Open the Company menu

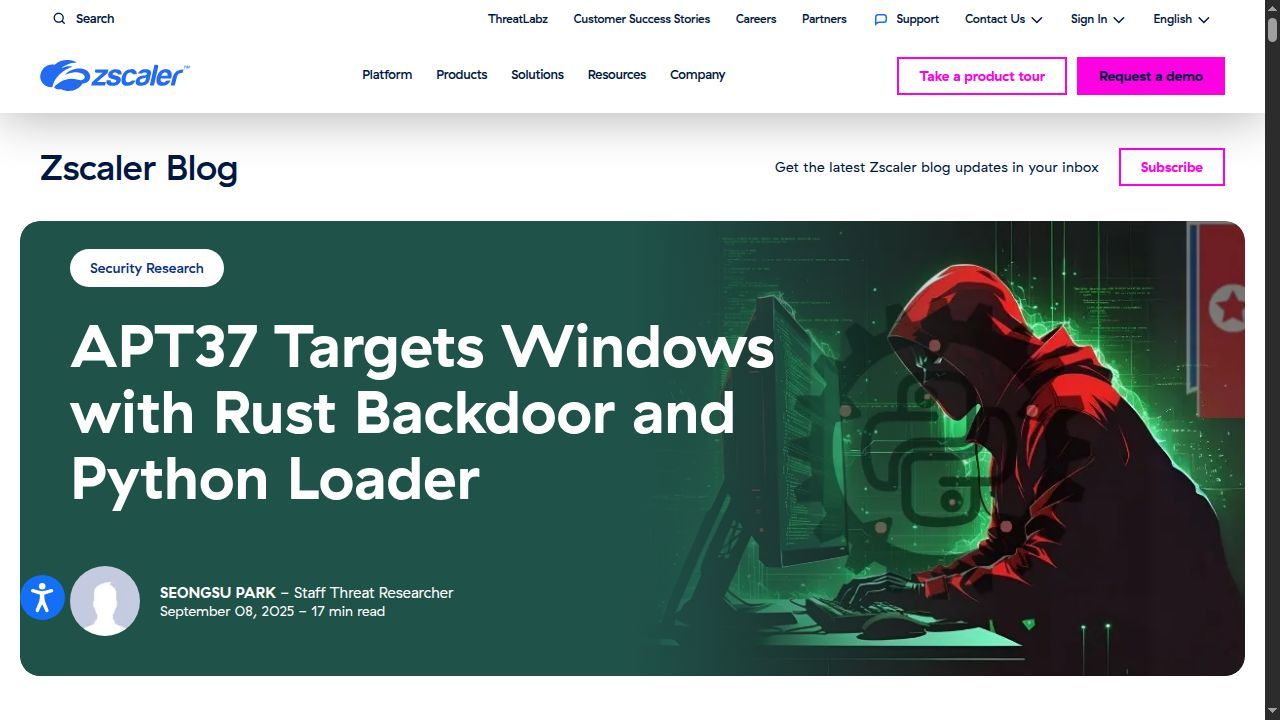coord(697,75)
